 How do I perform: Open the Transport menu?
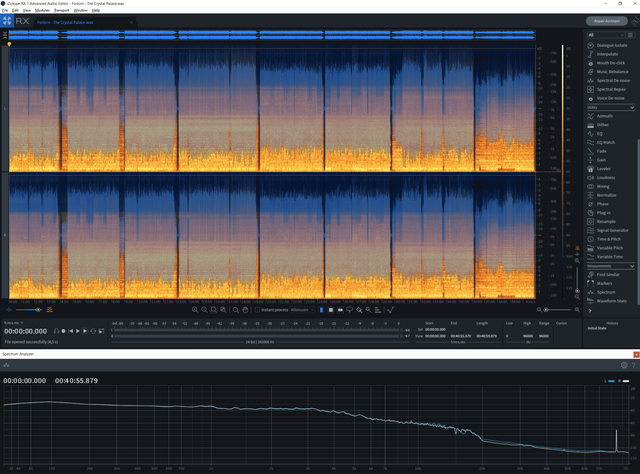62,10
